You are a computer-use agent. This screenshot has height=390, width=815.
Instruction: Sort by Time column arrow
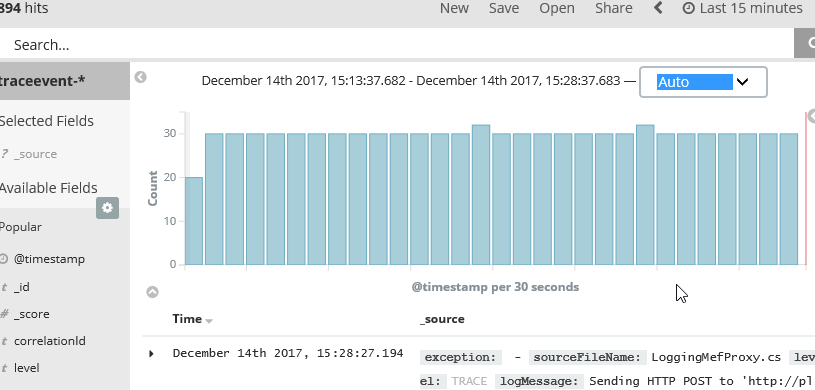[209, 321]
